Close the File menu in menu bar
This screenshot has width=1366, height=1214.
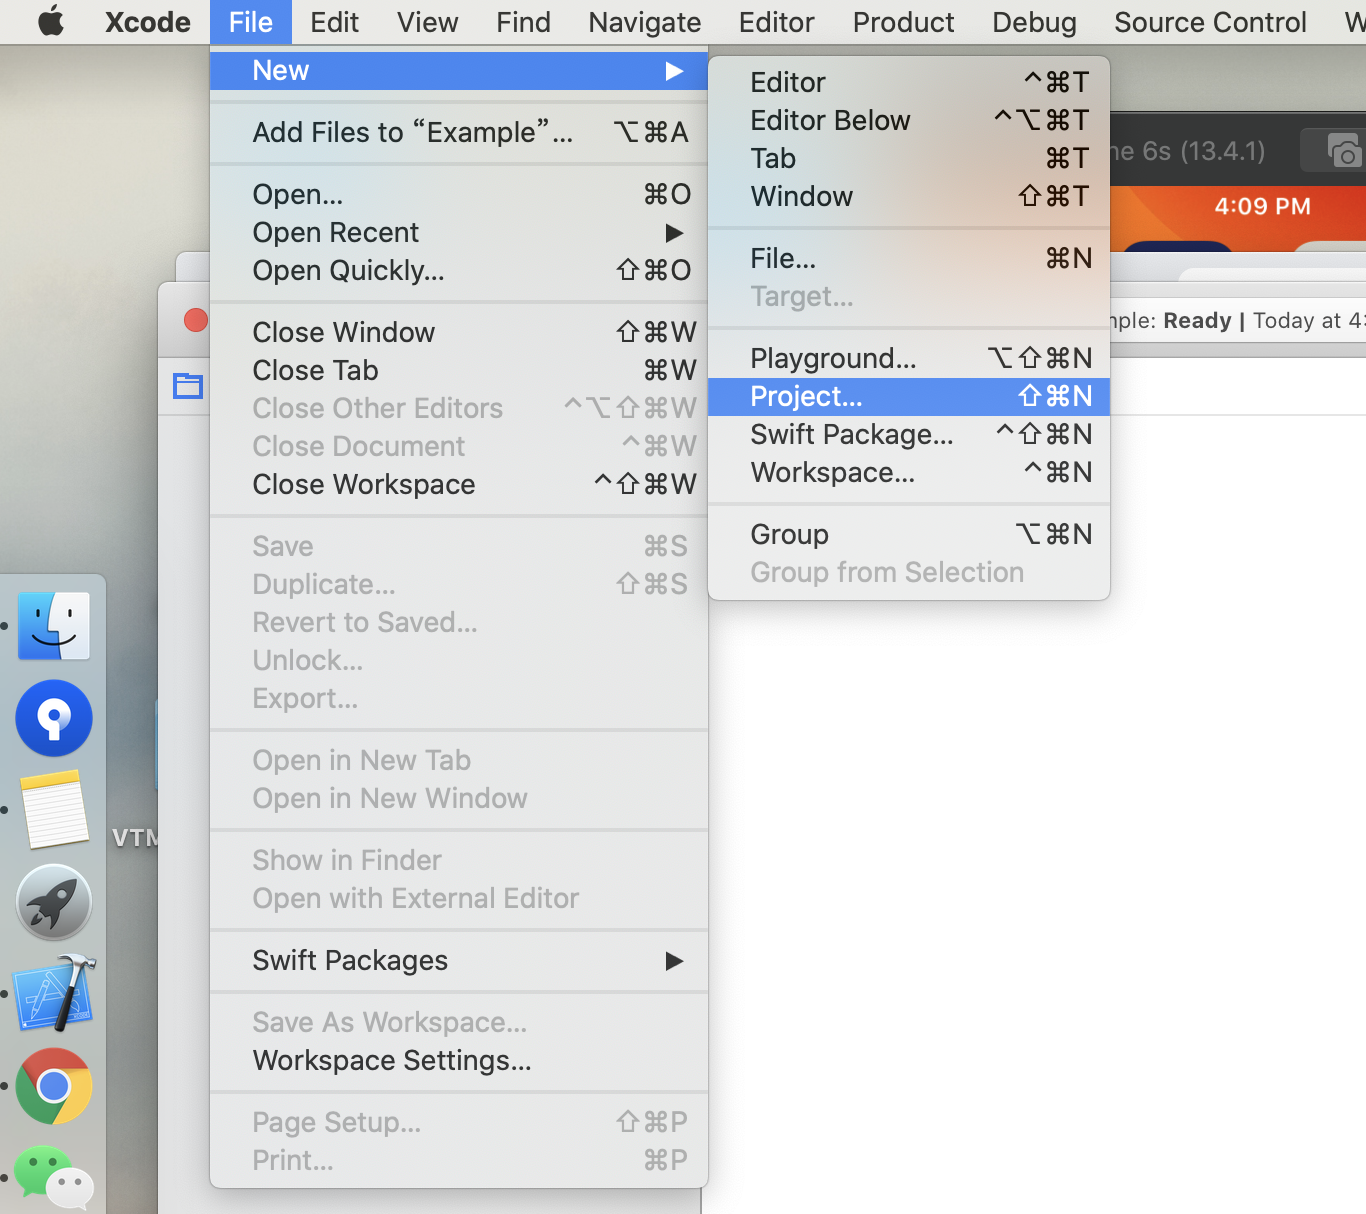(250, 22)
